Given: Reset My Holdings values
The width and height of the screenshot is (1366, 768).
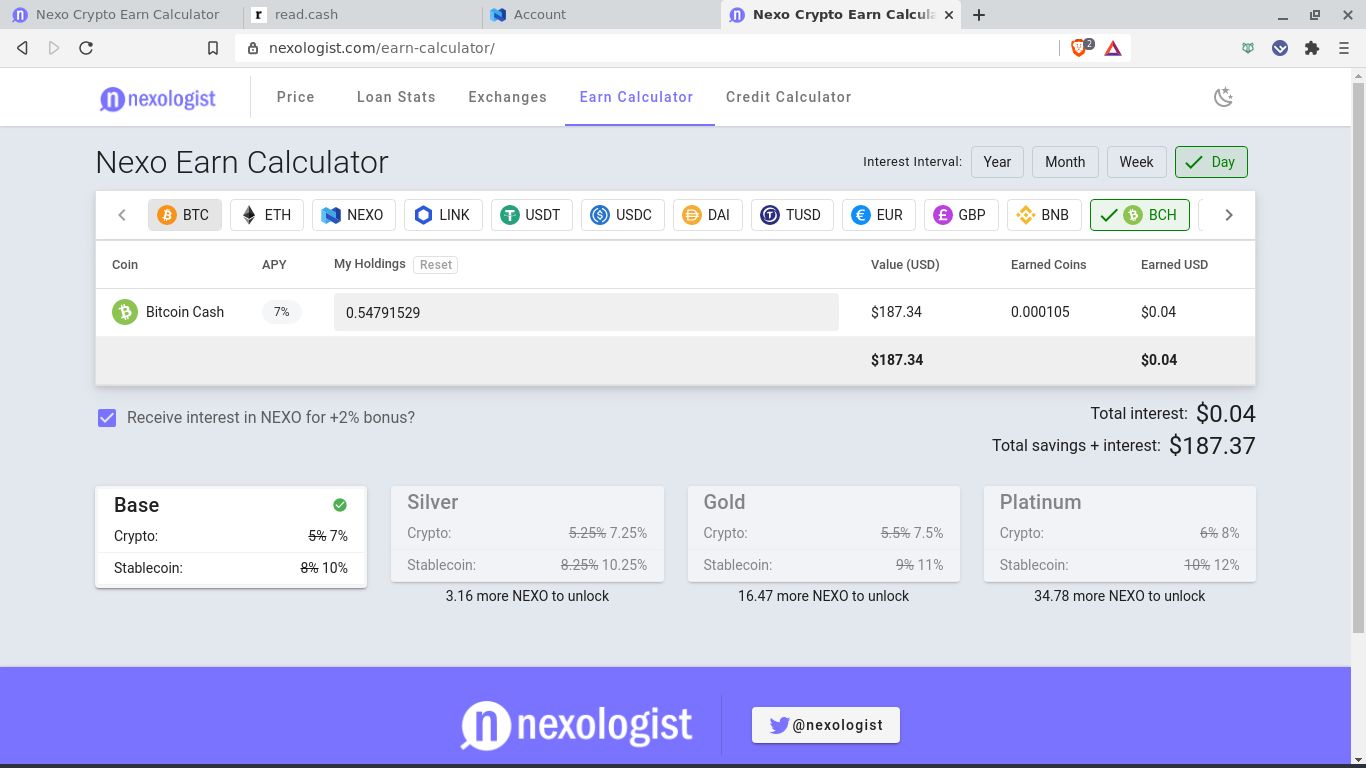Looking at the screenshot, I should tap(436, 265).
